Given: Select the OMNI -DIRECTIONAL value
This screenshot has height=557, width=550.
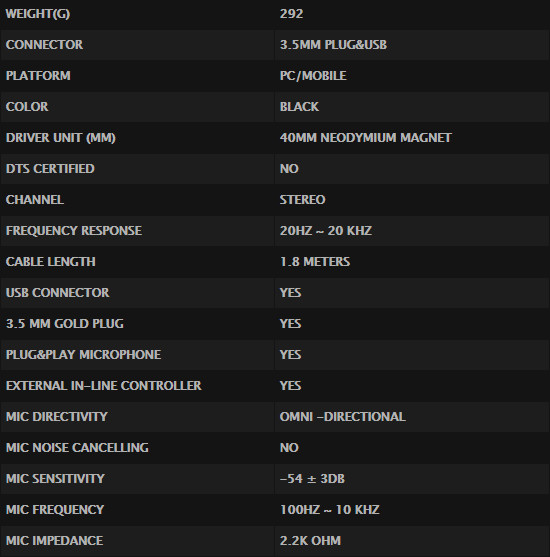Looking at the screenshot, I should tap(343, 417).
